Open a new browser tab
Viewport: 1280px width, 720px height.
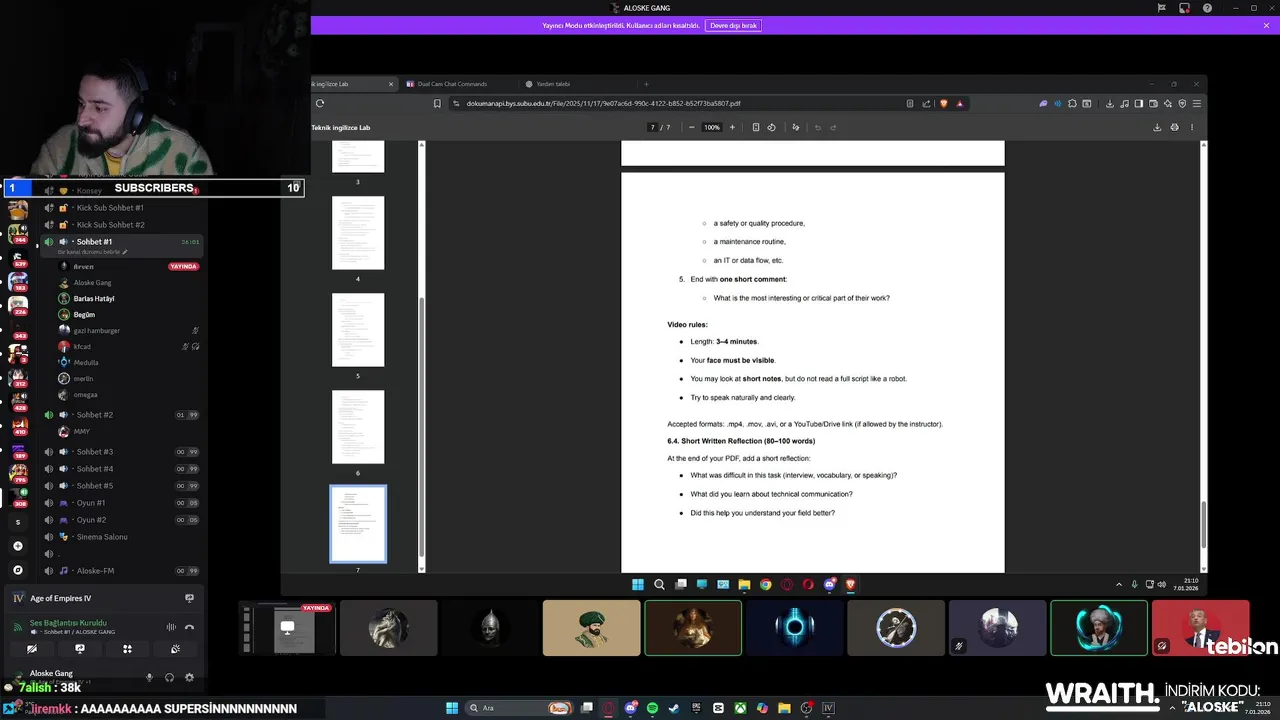pyautogui.click(x=646, y=84)
